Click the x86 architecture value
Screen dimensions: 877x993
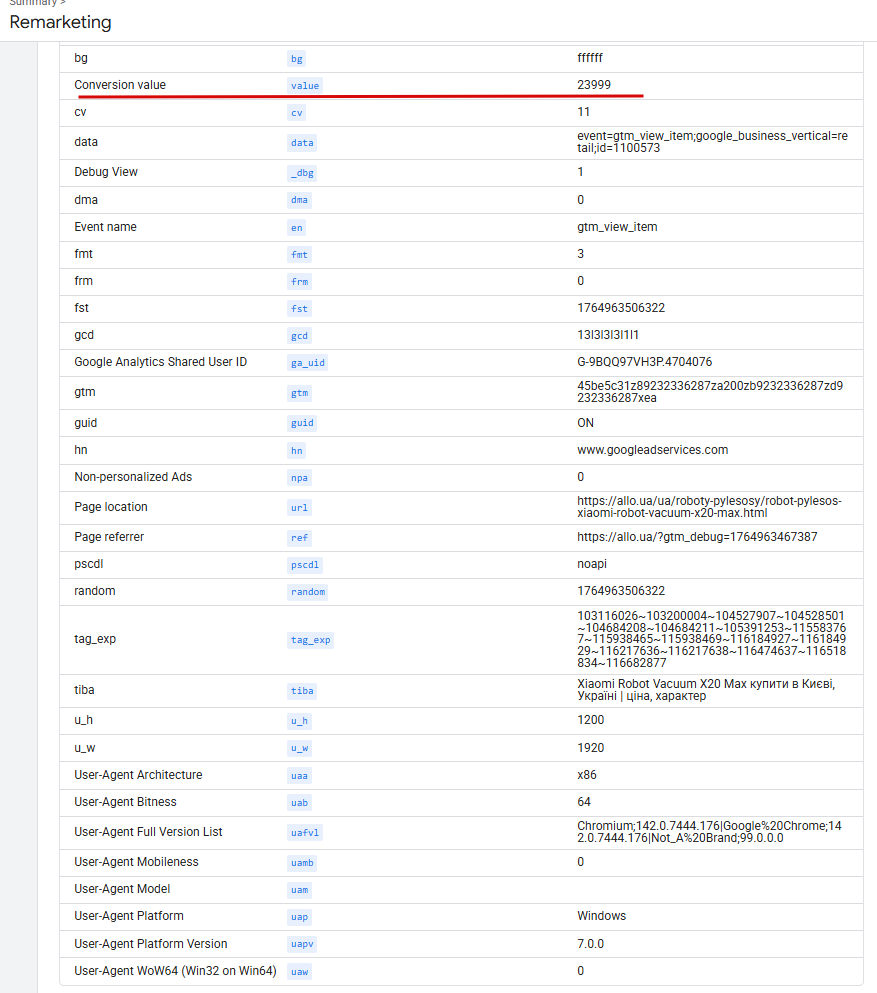coord(586,775)
